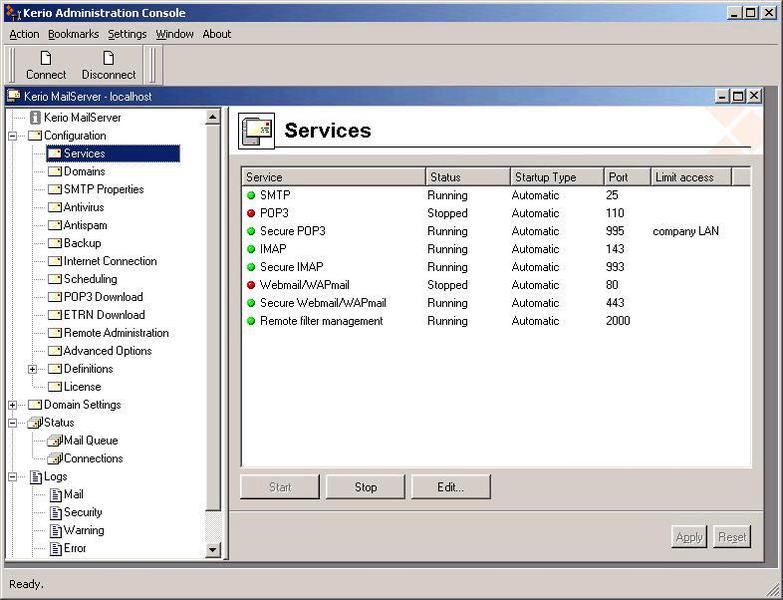Screen dimensions: 783x600
Task: Click the Security log icon
Action: coord(54,513)
